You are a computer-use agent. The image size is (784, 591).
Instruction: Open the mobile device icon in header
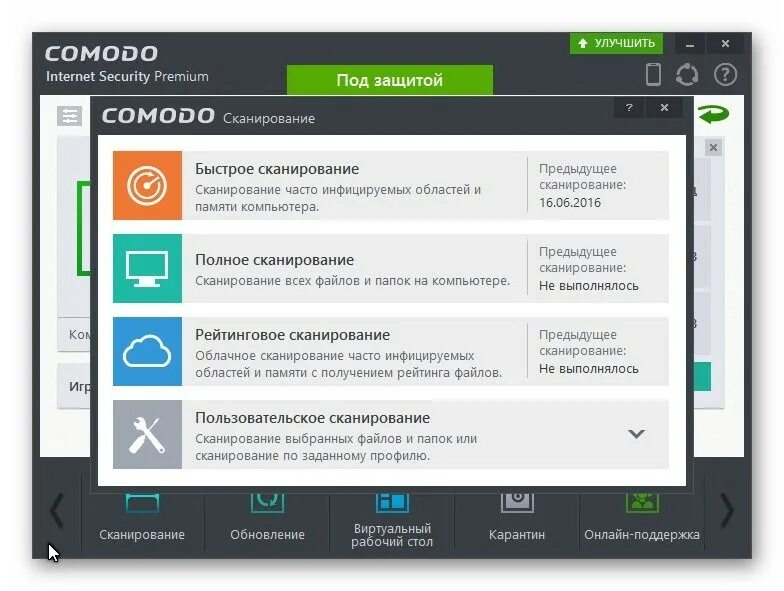point(653,75)
